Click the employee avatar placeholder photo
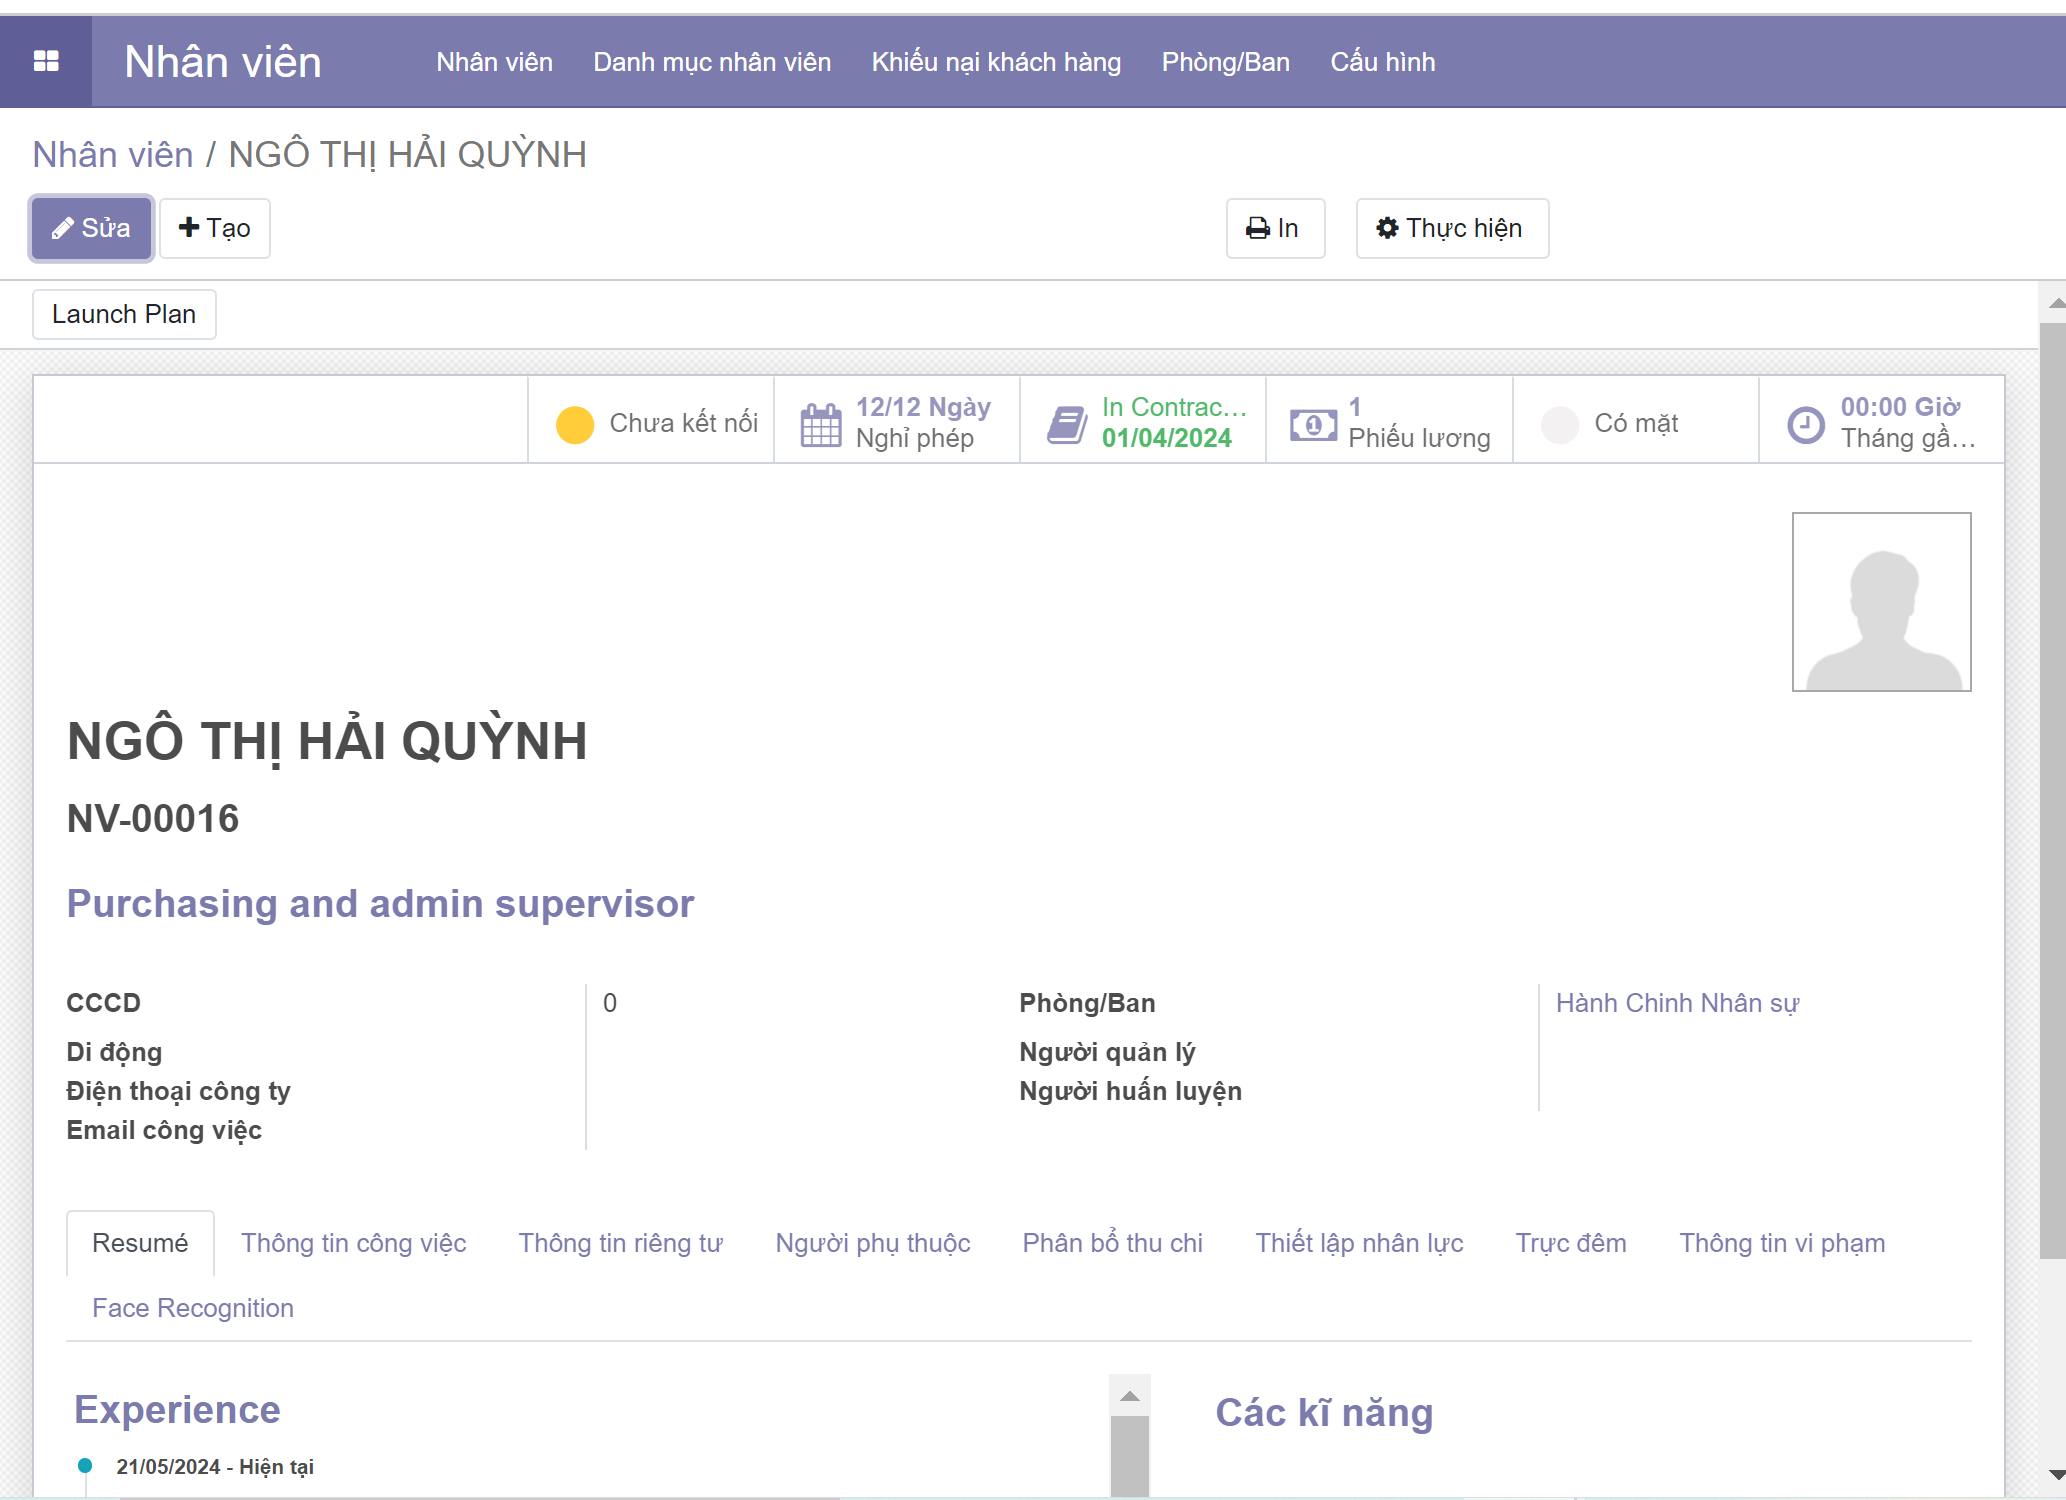2066x1500 pixels. [x=1880, y=602]
